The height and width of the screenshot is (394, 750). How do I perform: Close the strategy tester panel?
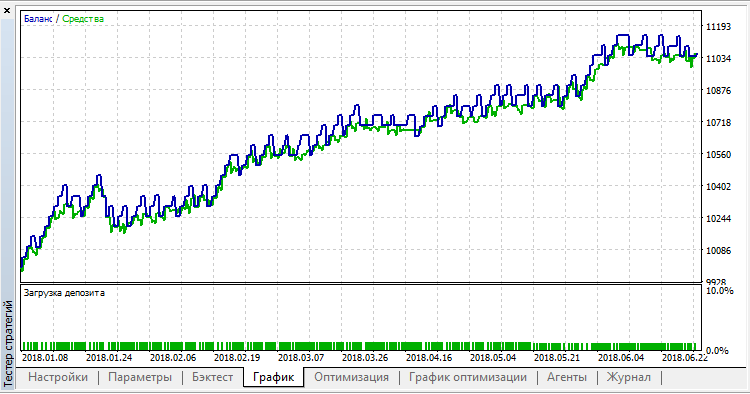pos(7,10)
